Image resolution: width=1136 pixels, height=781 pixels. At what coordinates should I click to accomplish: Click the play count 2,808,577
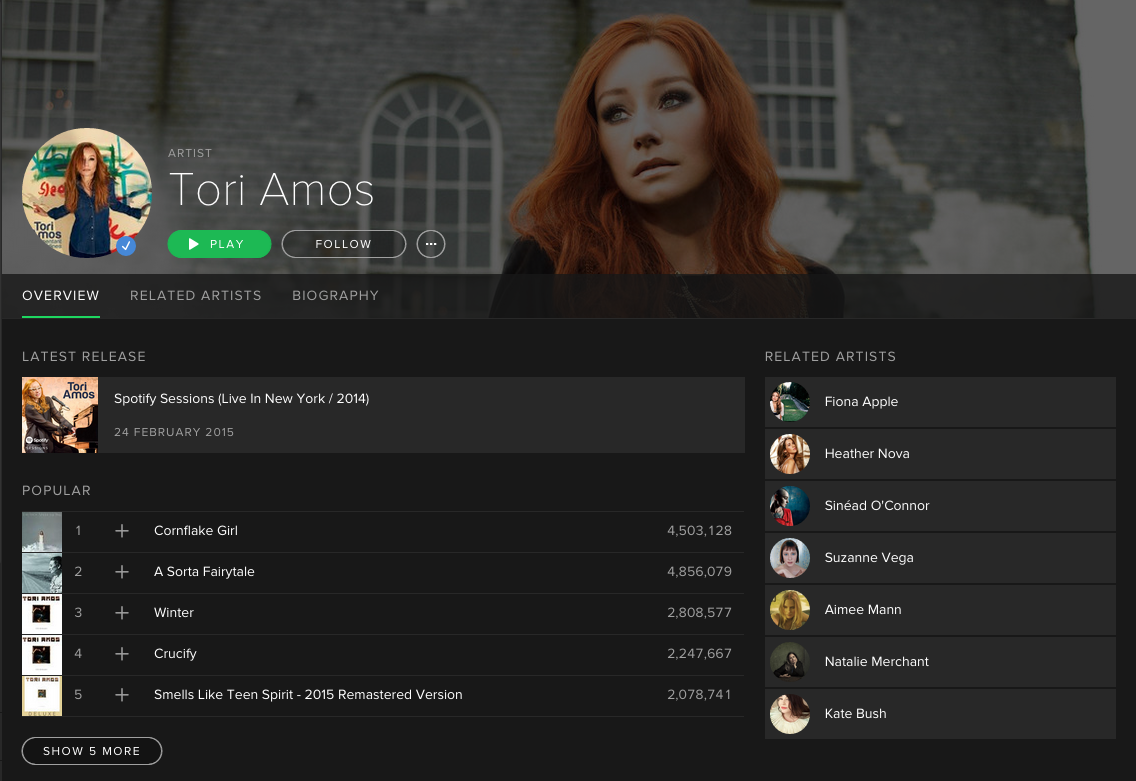click(x=699, y=612)
